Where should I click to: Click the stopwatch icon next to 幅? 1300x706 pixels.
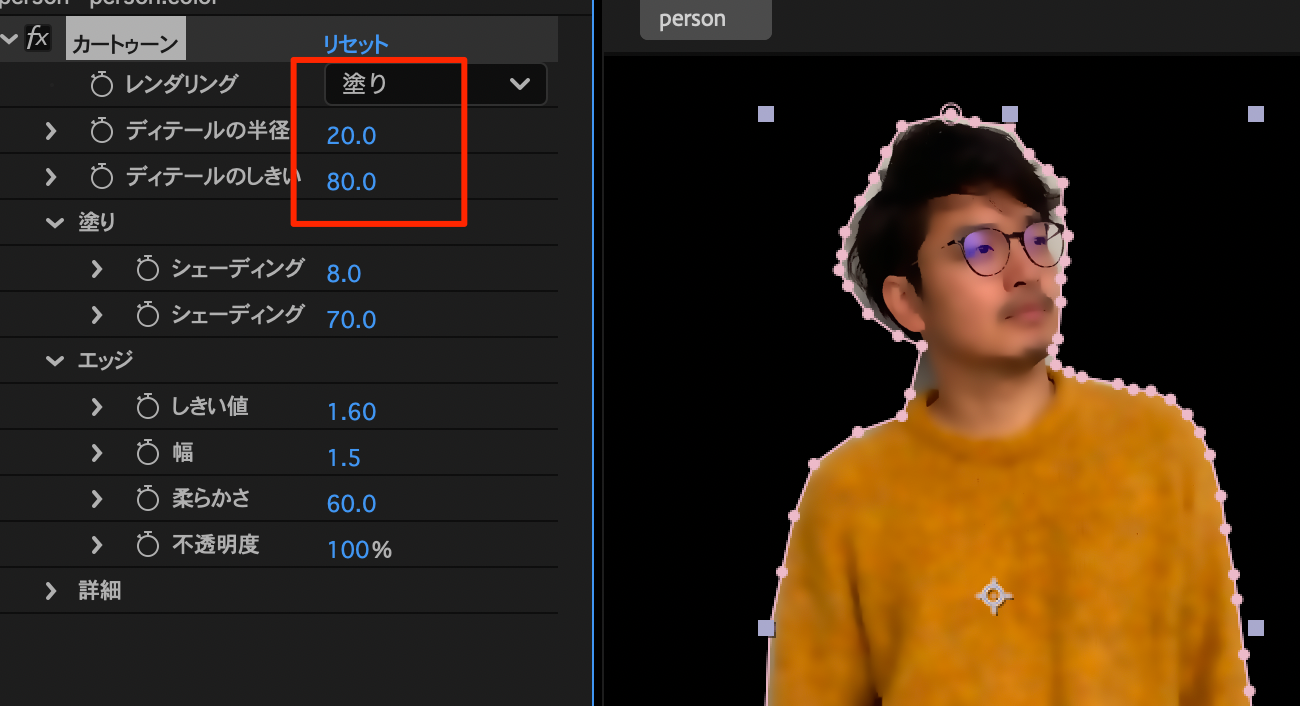(x=148, y=454)
